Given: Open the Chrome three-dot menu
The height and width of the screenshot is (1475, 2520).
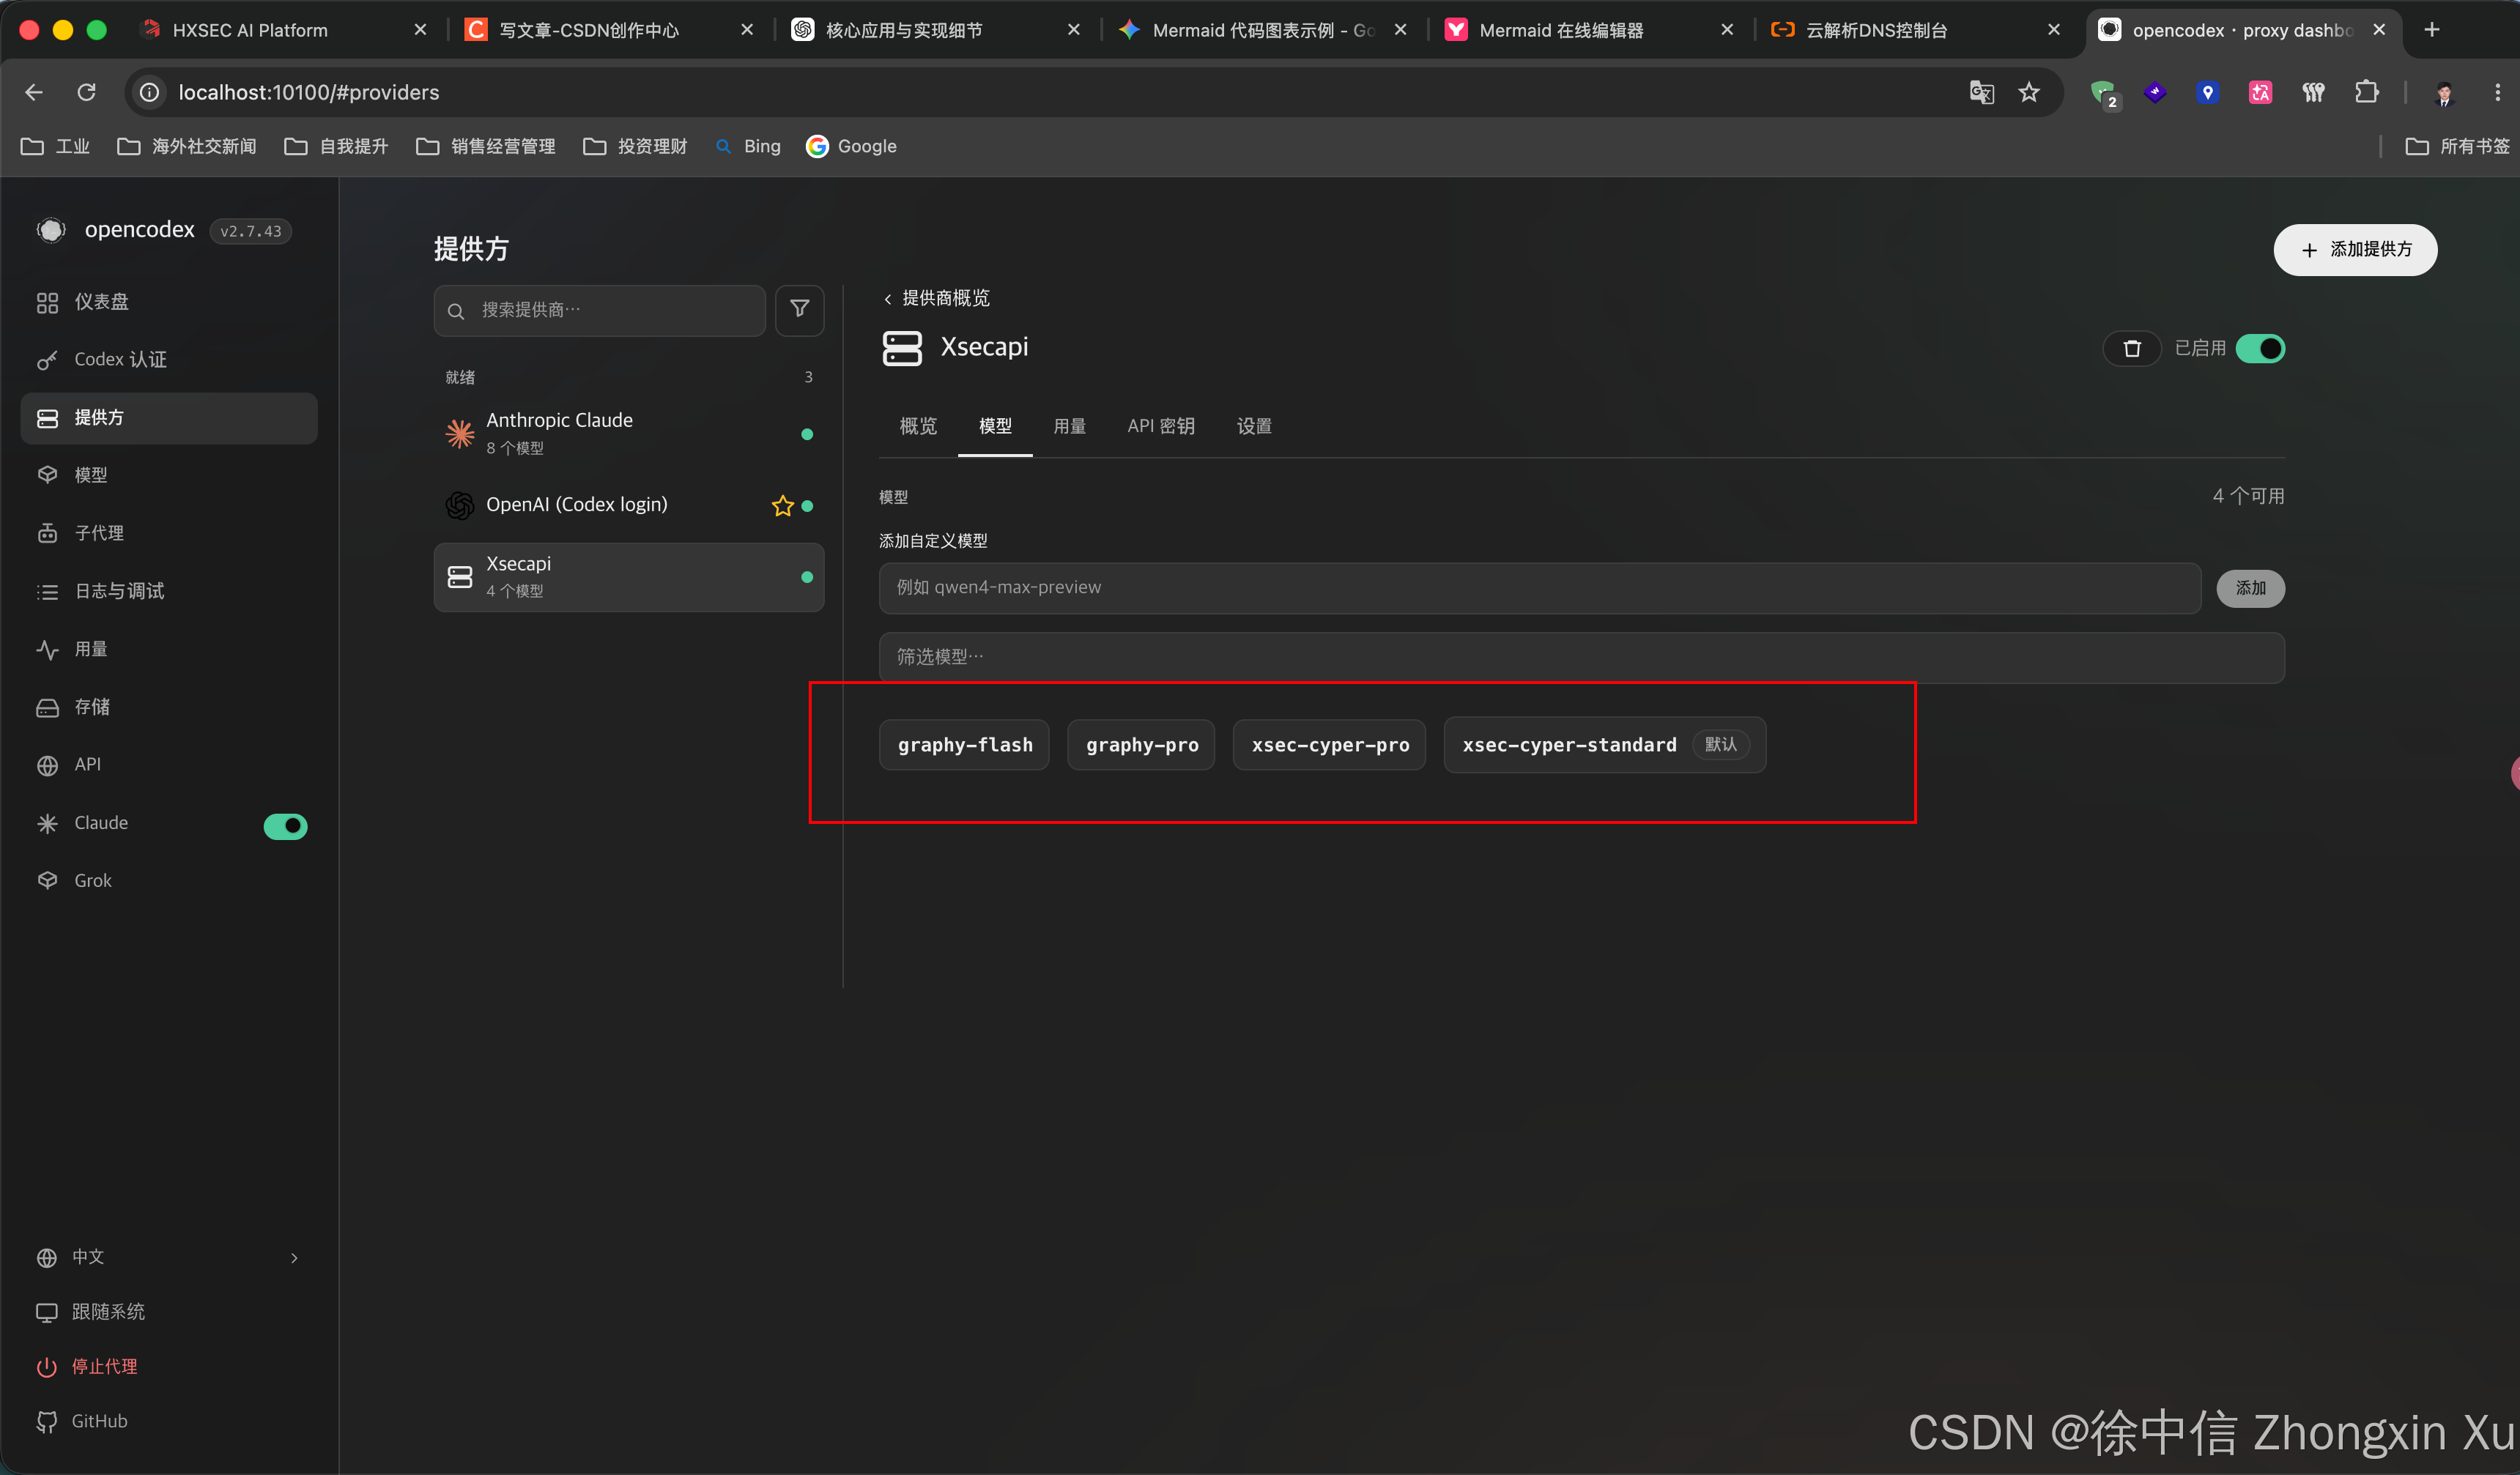Looking at the screenshot, I should (2498, 92).
